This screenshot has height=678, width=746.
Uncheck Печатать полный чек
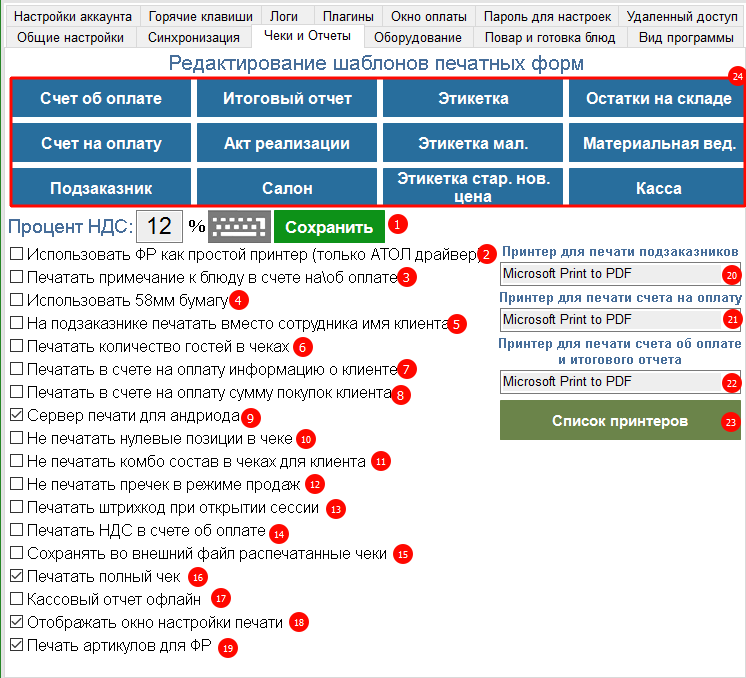pos(17,577)
